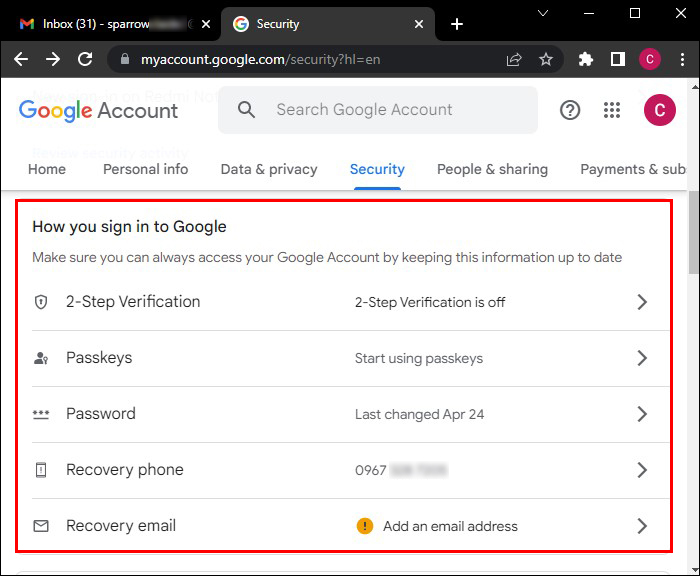Image resolution: width=700 pixels, height=576 pixels.
Task: Open the Help question mark icon
Action: click(570, 110)
